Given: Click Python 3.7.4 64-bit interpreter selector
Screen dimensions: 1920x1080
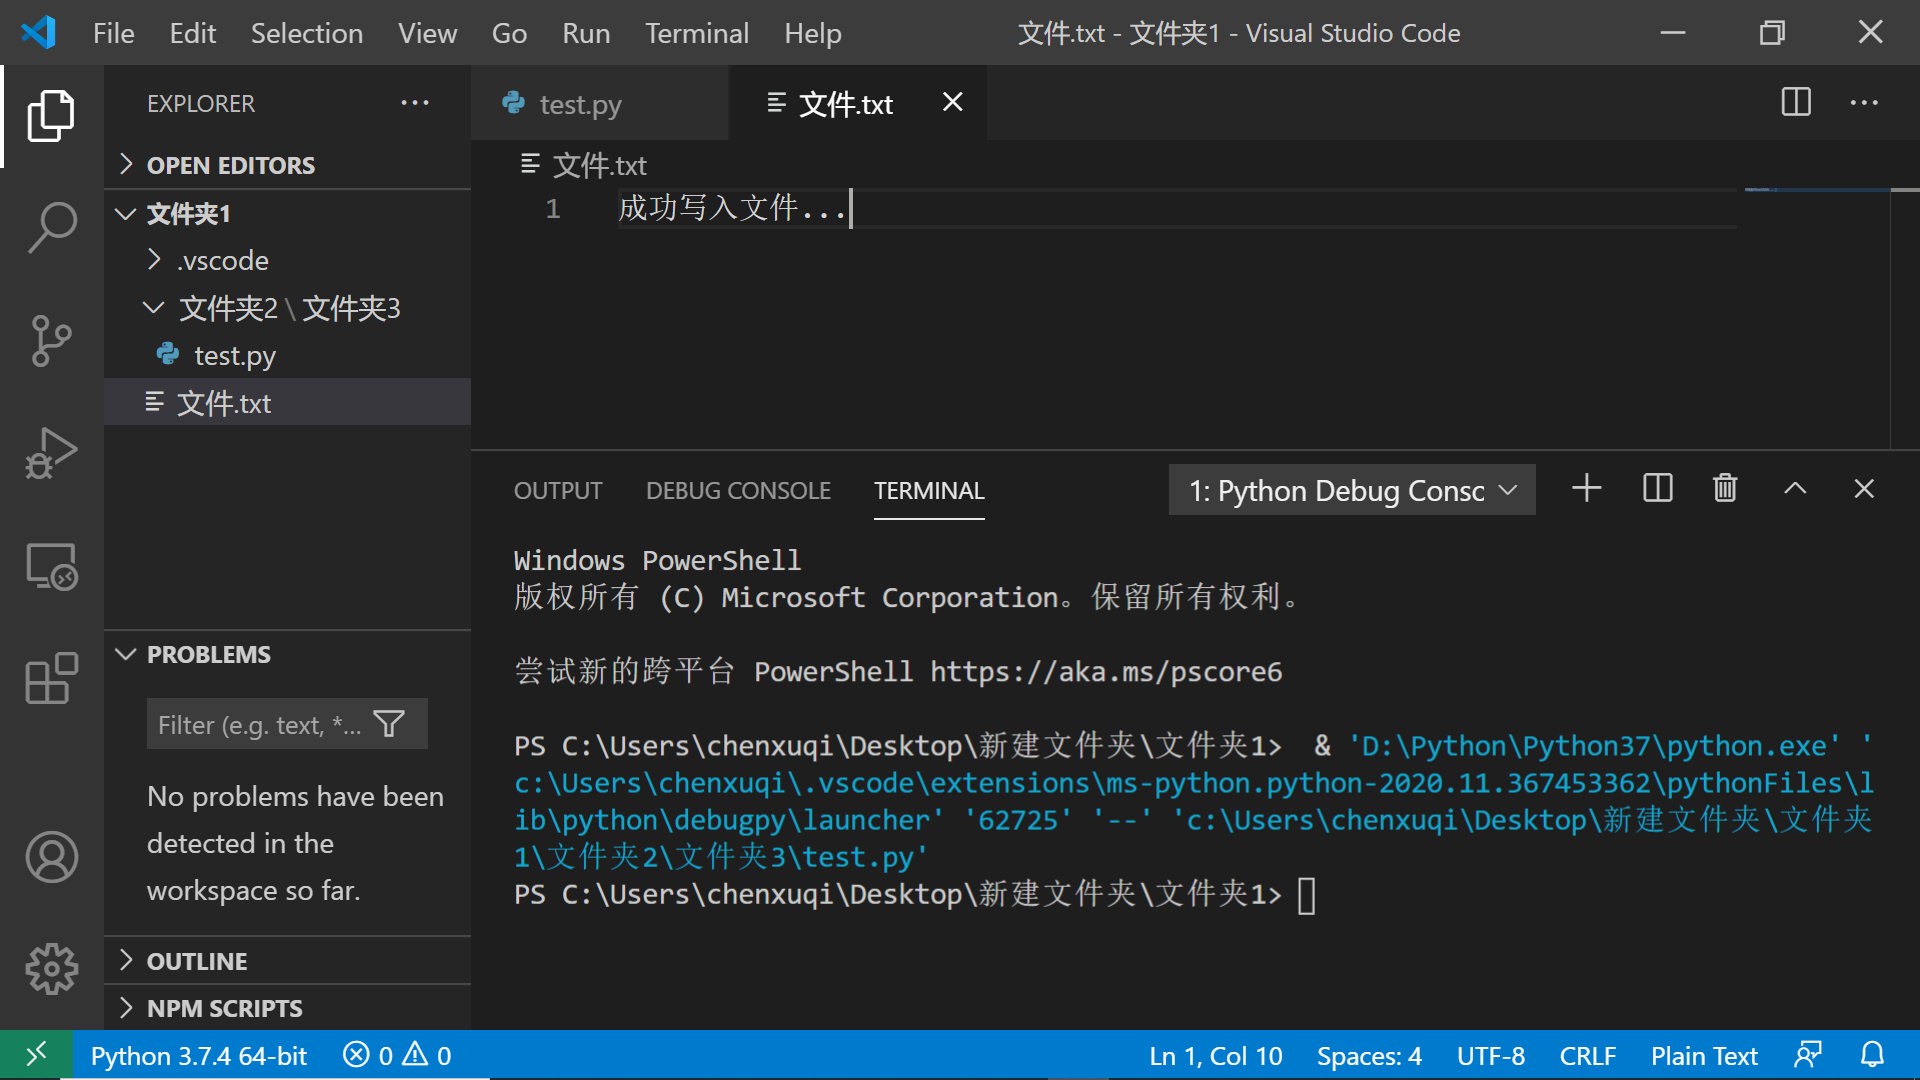Looking at the screenshot, I should (x=198, y=1056).
